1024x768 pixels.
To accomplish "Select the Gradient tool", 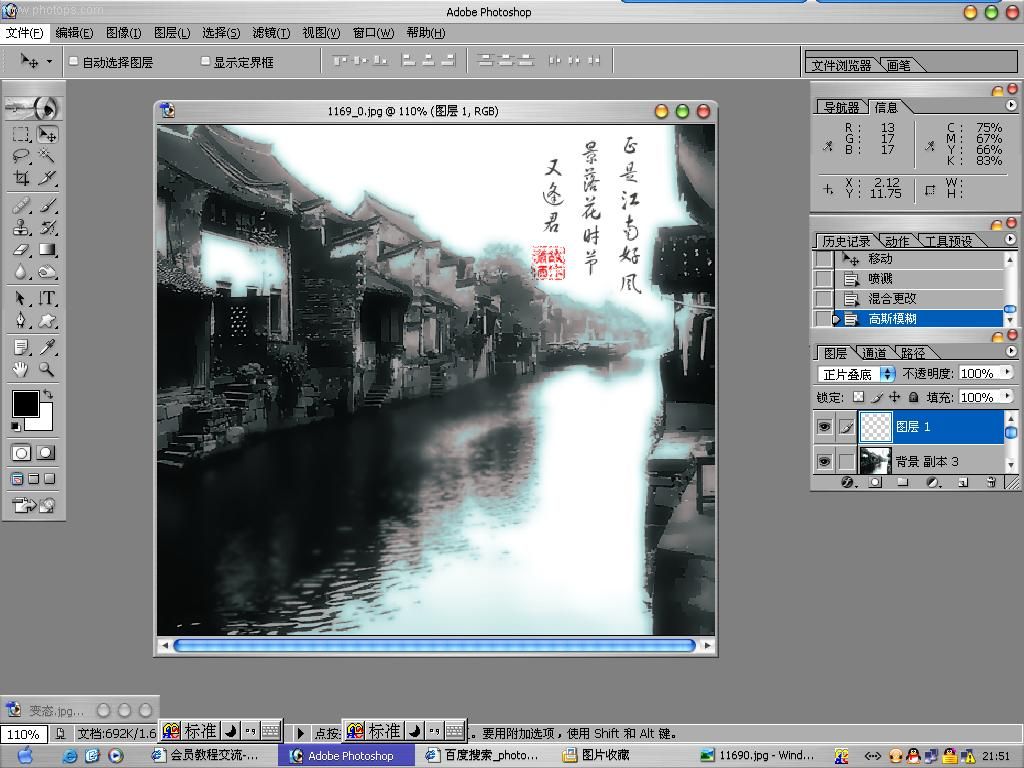I will click(x=48, y=249).
